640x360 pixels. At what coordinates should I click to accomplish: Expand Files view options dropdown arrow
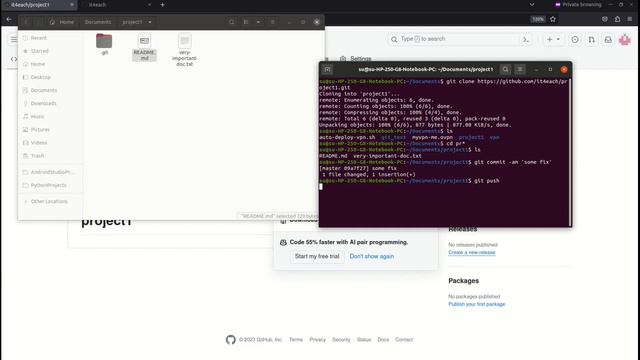(258, 22)
